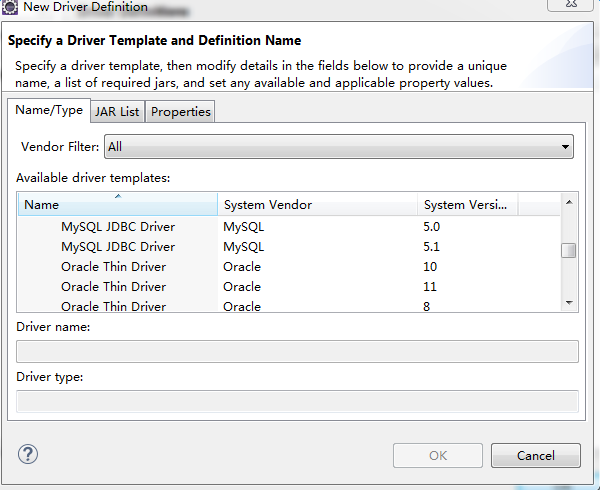Switch to the JAR List tab

tap(117, 112)
